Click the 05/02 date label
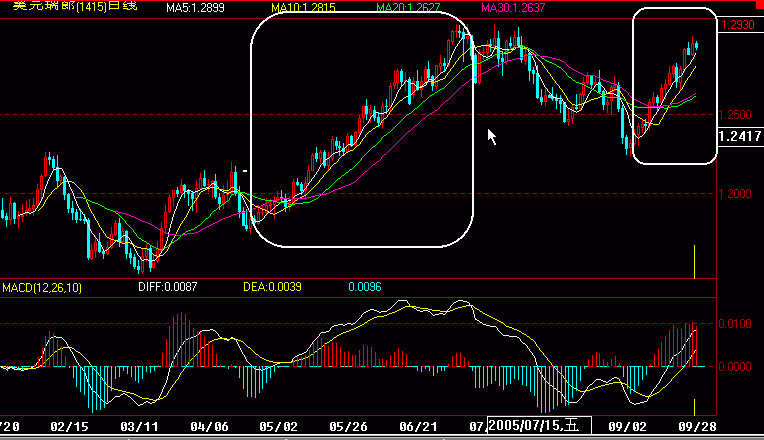 (279, 427)
